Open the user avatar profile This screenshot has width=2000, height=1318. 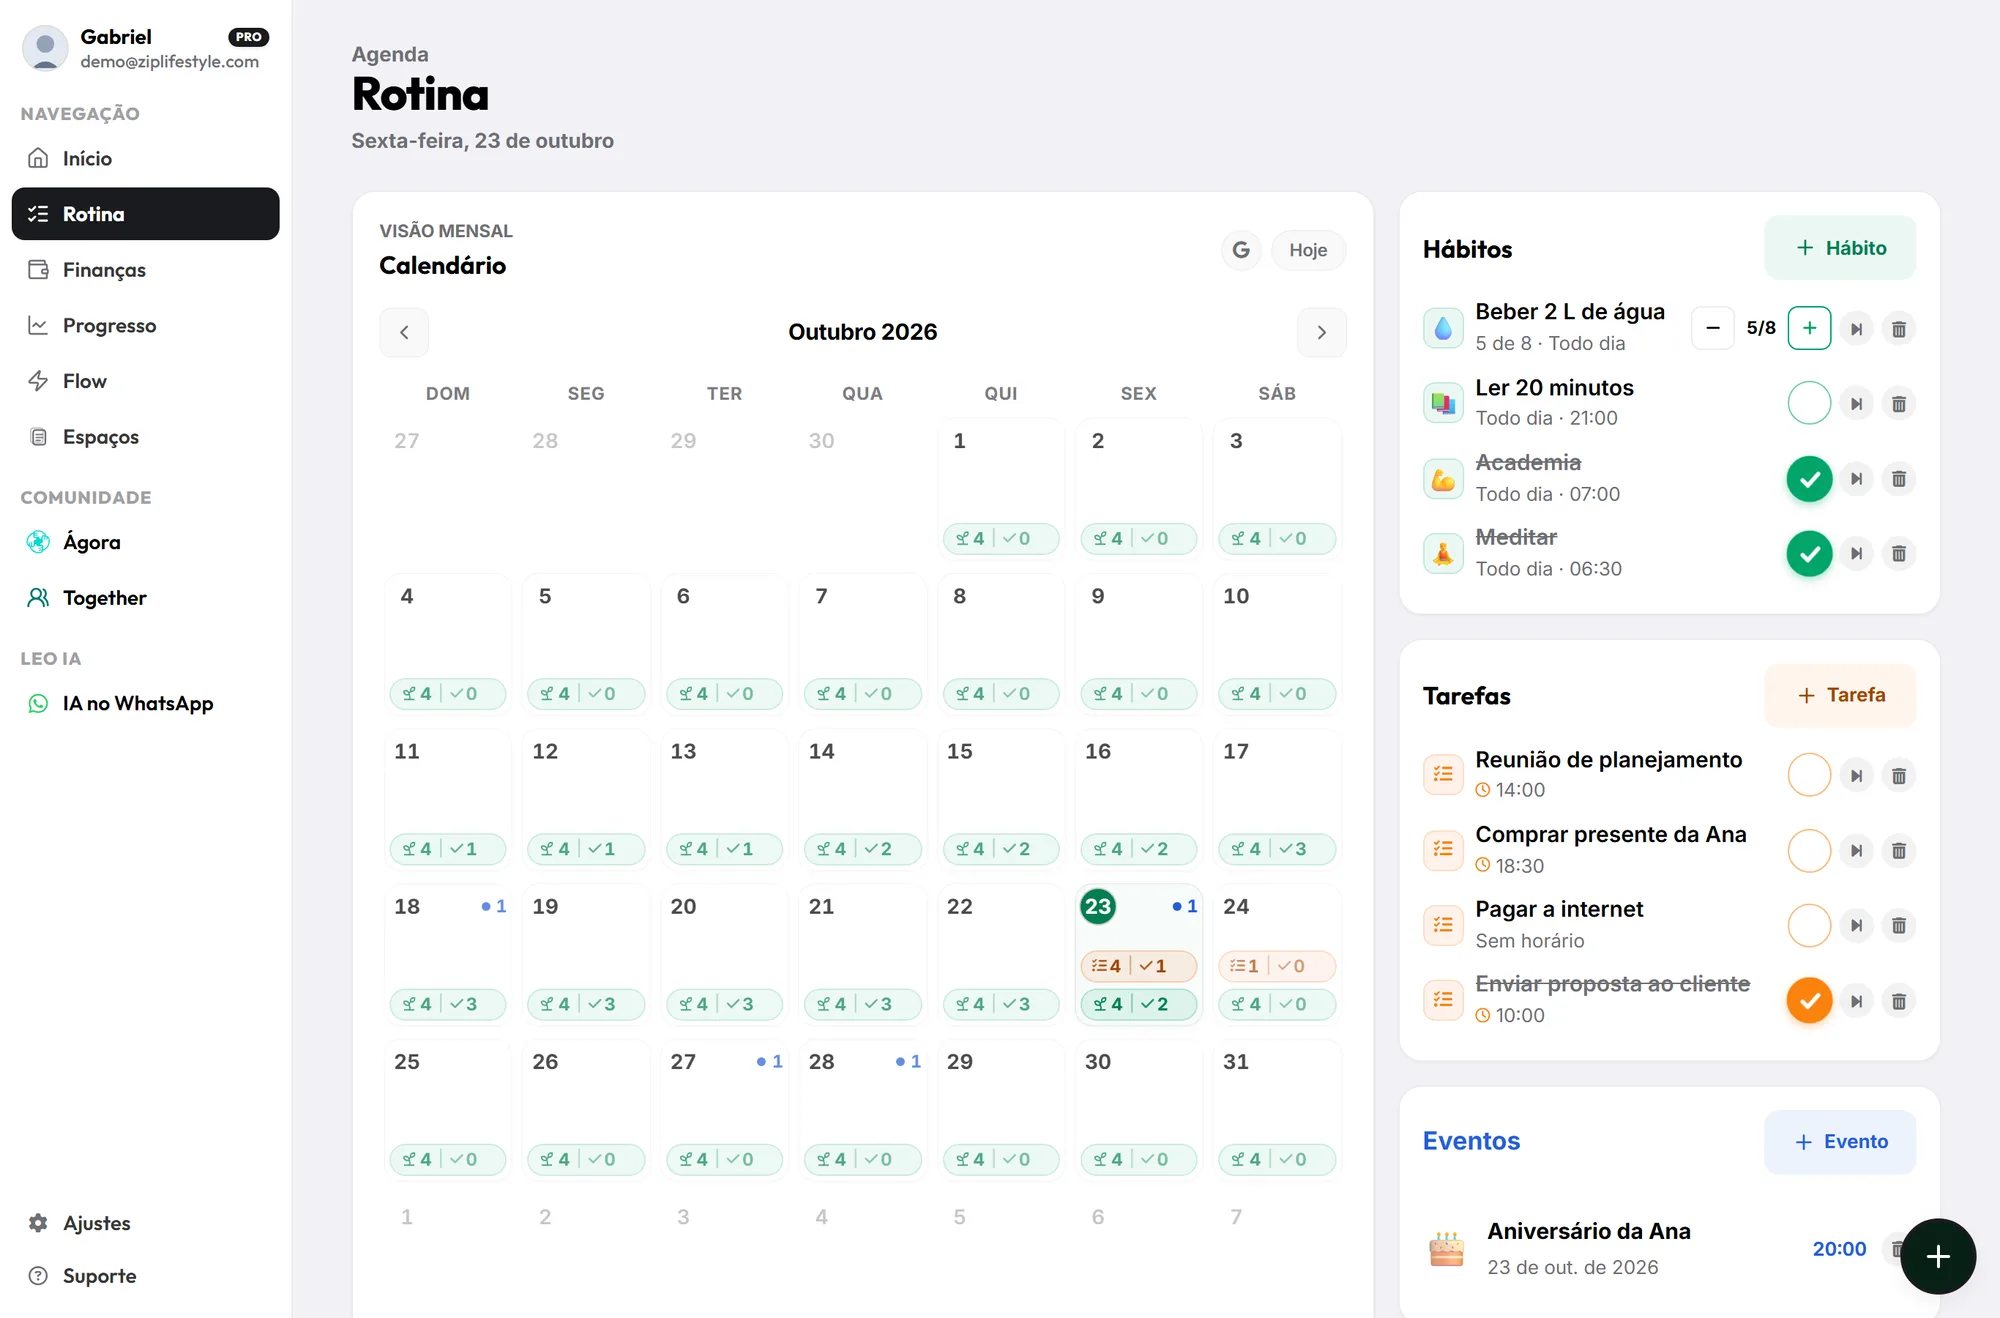tap(45, 47)
